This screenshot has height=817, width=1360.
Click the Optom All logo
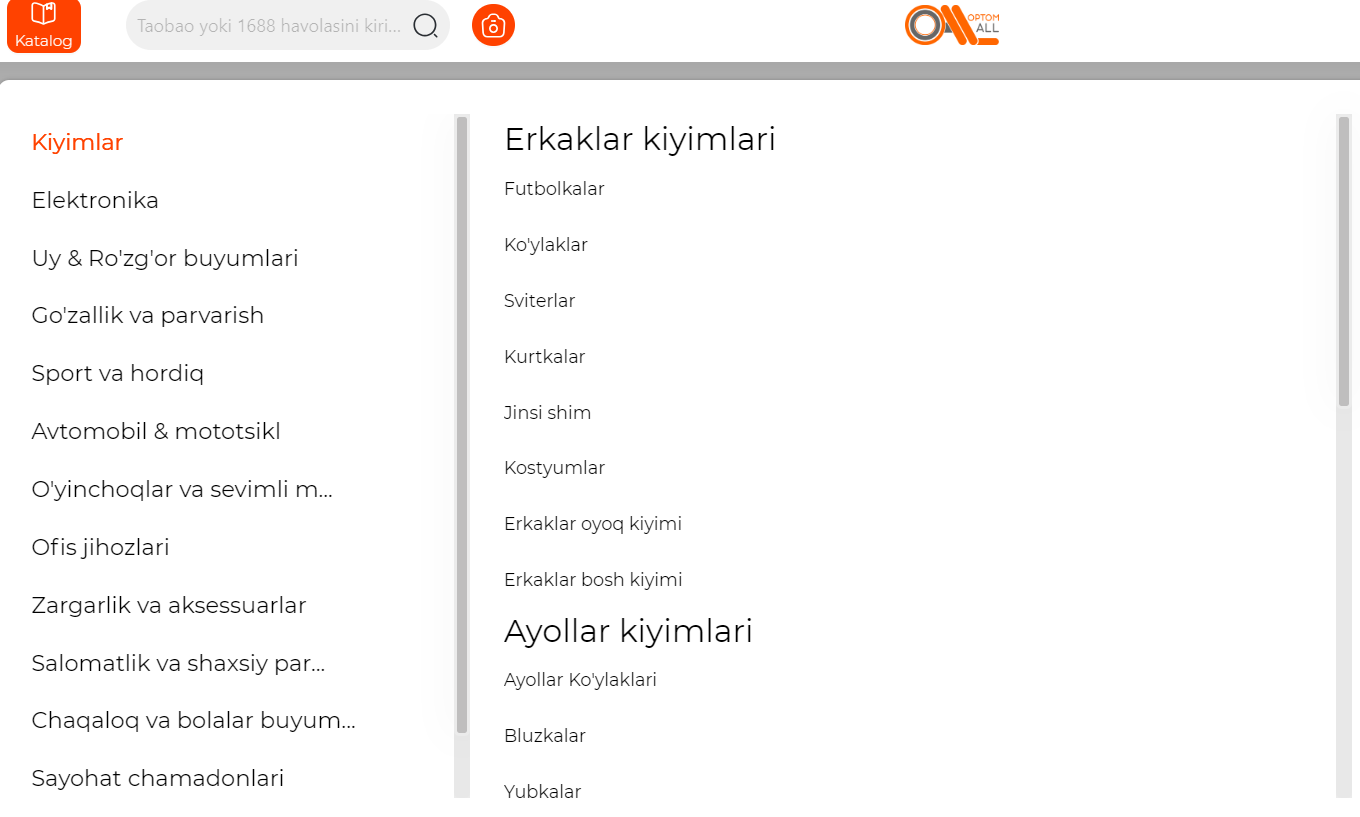pos(951,26)
